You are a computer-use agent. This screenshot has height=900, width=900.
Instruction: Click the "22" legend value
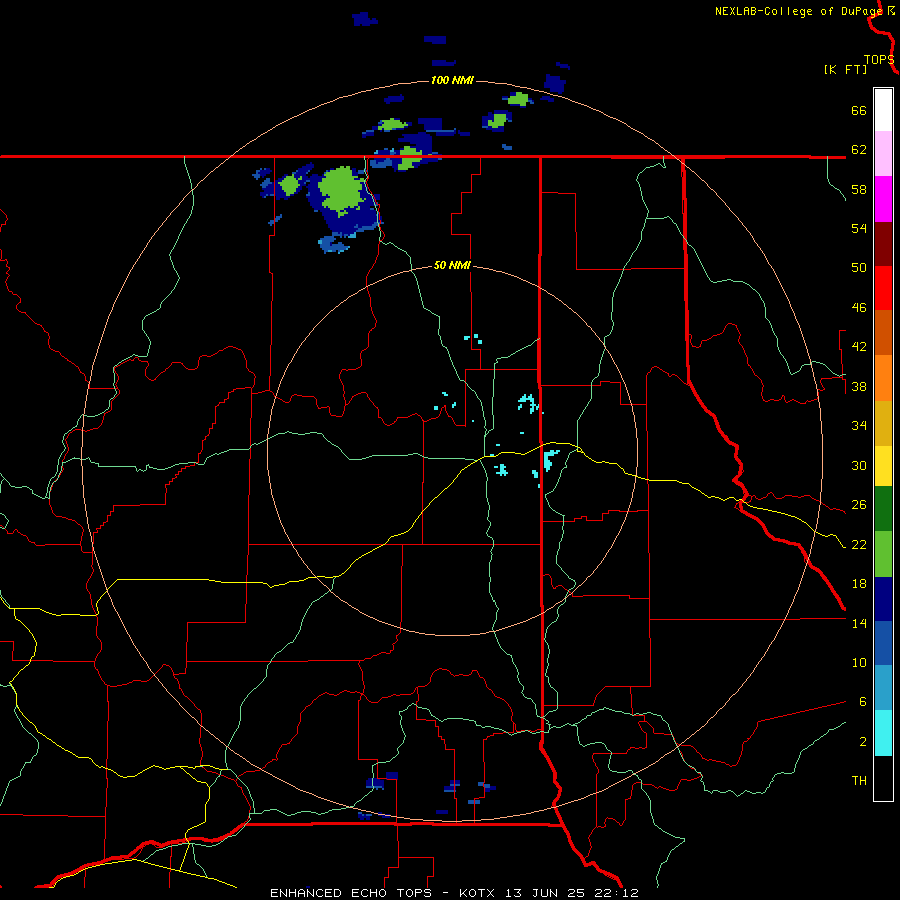(x=859, y=544)
